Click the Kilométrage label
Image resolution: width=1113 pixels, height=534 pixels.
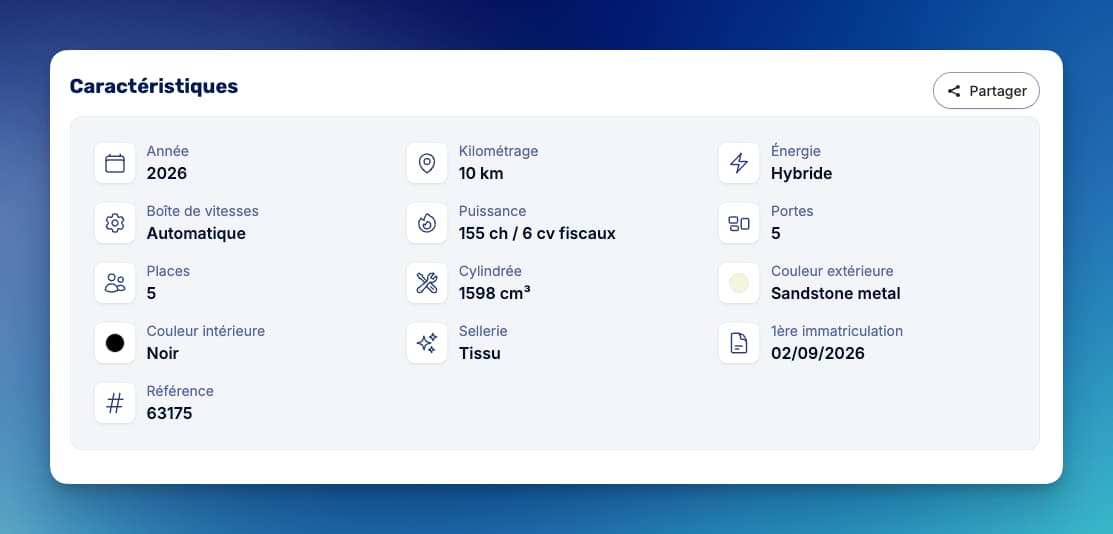(x=498, y=151)
